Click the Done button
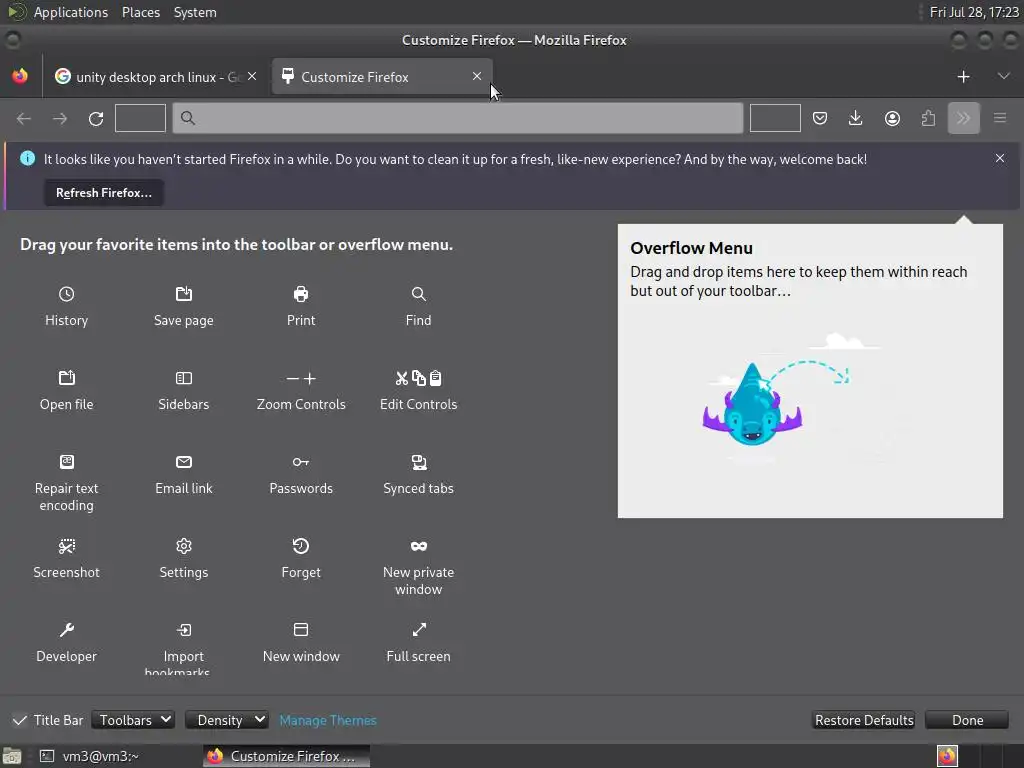Image resolution: width=1024 pixels, height=768 pixels. [967, 720]
